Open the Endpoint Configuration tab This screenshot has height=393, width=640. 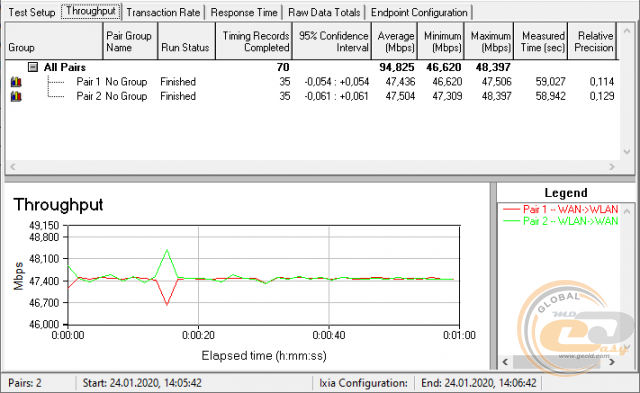[419, 12]
